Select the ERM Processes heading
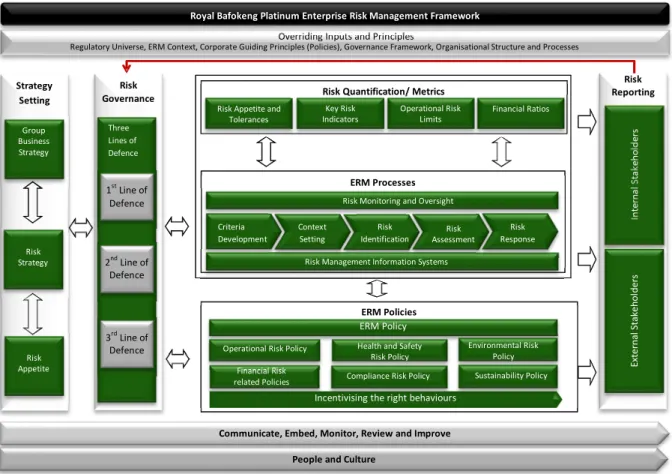The image size is (672, 474). pyautogui.click(x=383, y=183)
